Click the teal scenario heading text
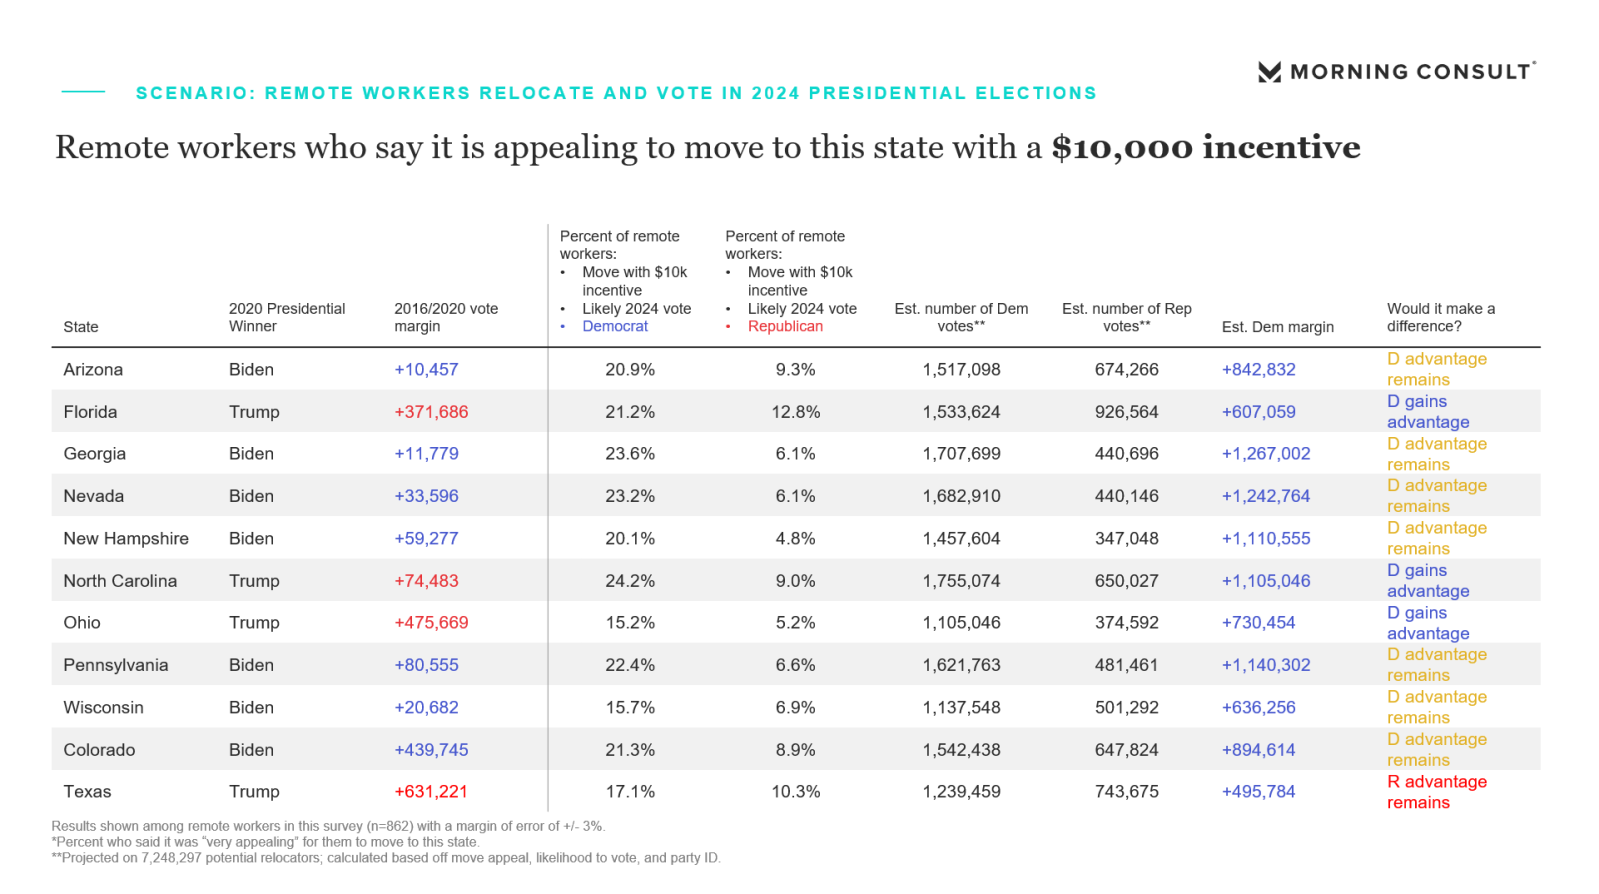Image resolution: width=1599 pixels, height=894 pixels. 616,93
